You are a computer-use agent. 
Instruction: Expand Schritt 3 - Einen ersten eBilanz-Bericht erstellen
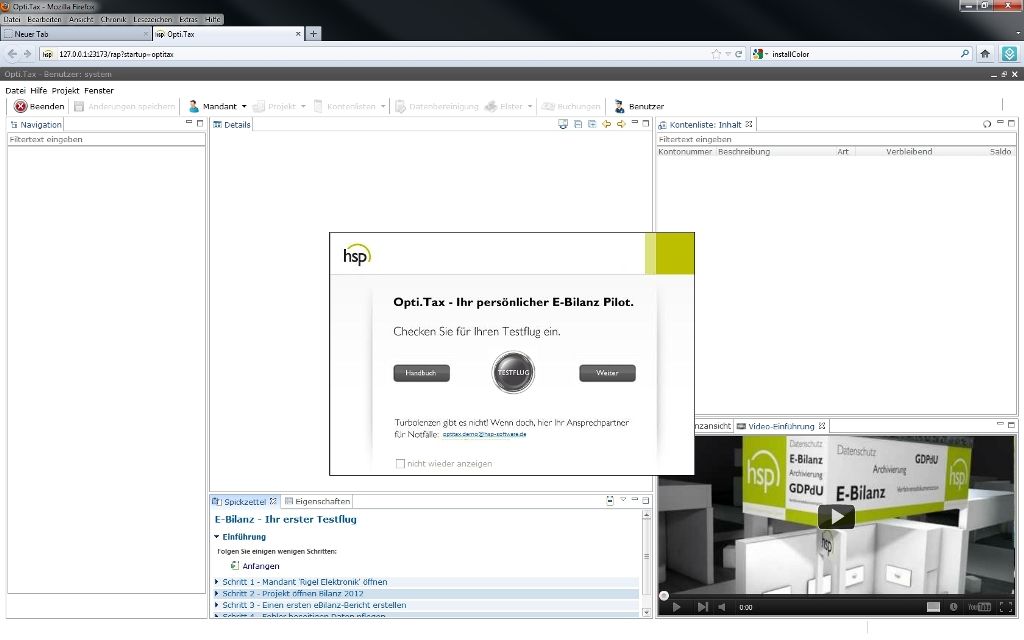click(217, 605)
